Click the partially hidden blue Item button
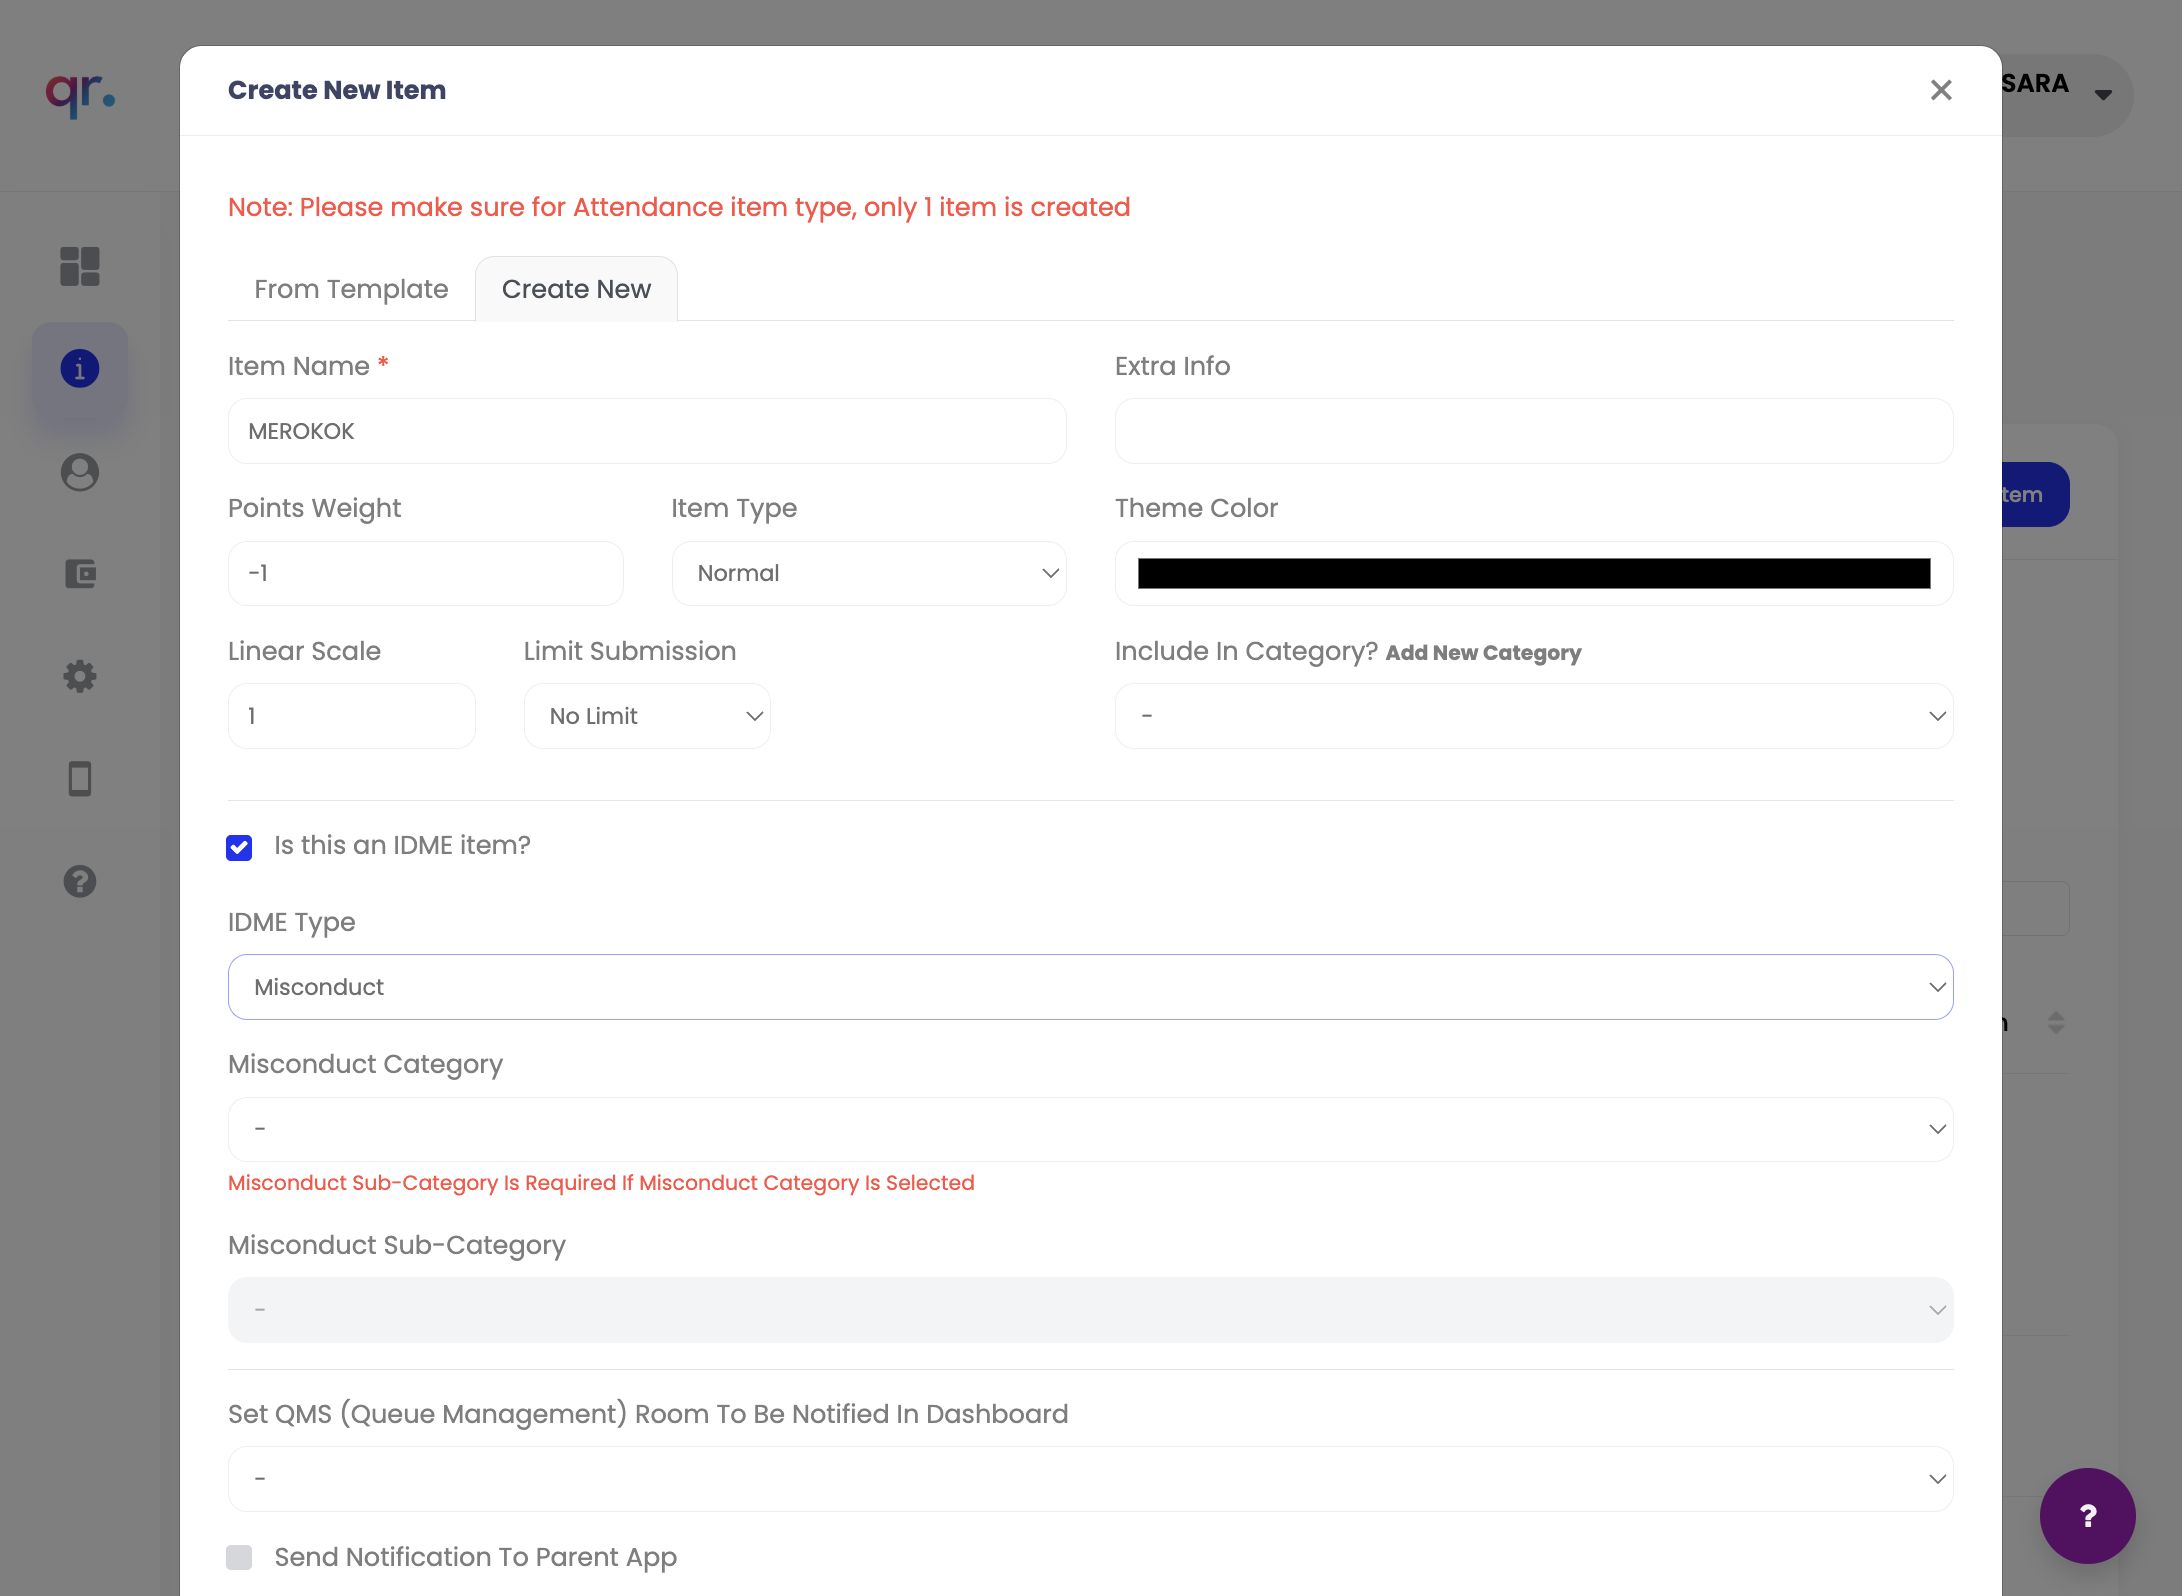 tap(2035, 494)
